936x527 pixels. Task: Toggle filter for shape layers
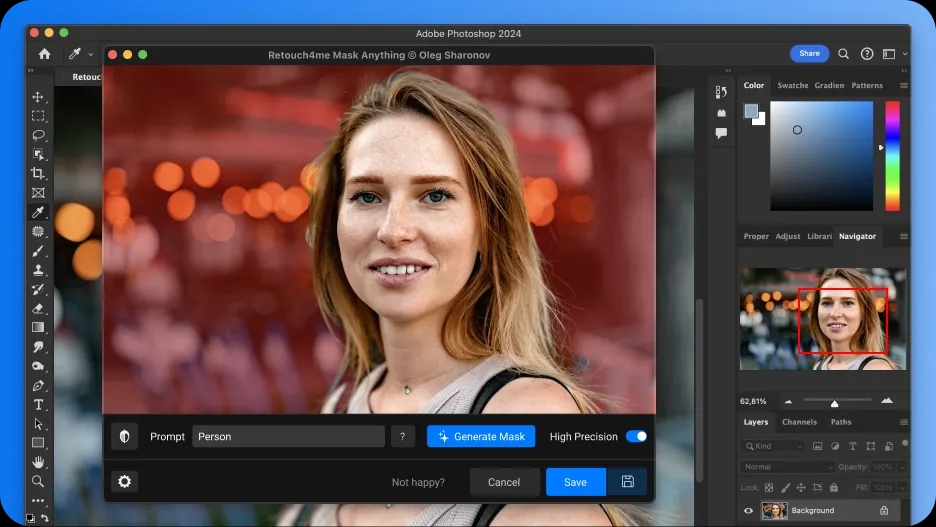870,446
